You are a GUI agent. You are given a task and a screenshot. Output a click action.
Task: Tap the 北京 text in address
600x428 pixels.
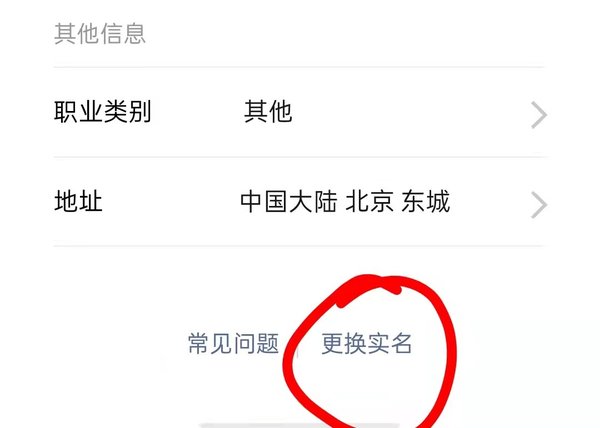369,202
